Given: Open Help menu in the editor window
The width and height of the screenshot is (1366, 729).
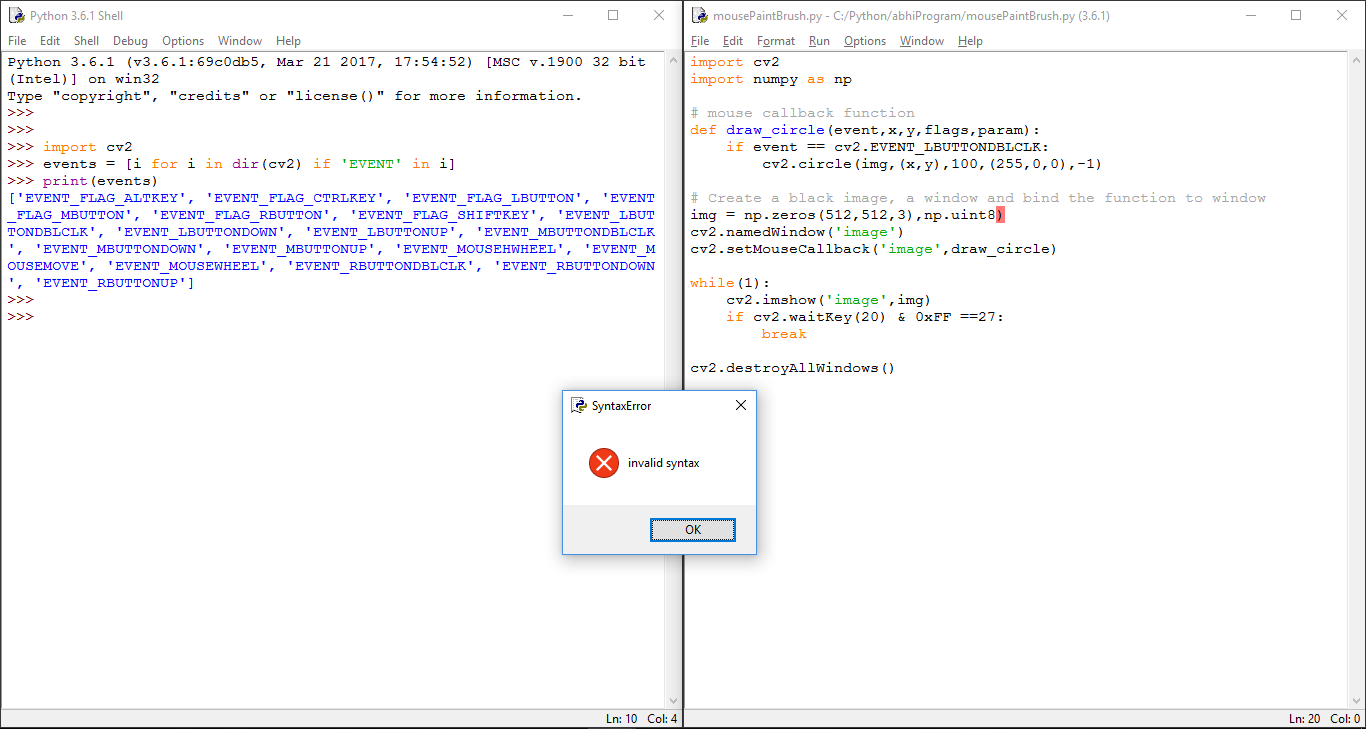Looking at the screenshot, I should coord(970,41).
